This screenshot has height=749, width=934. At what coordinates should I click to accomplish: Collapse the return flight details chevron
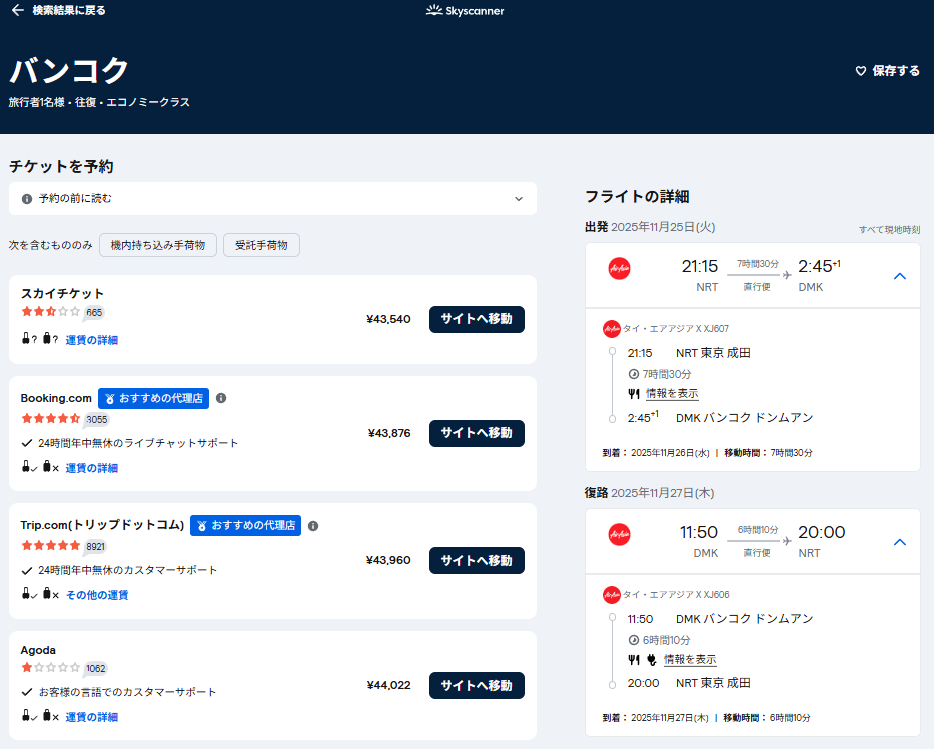tap(899, 542)
